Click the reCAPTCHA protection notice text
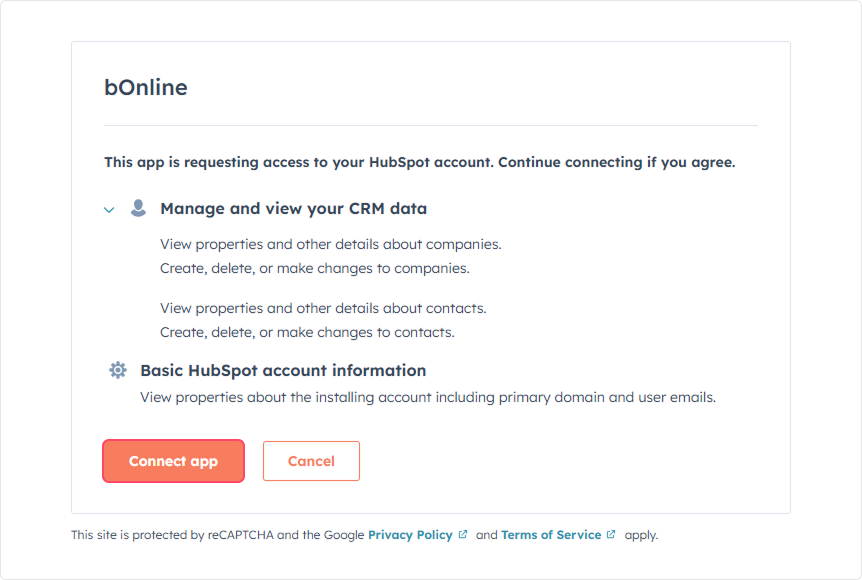 pyautogui.click(x=217, y=535)
